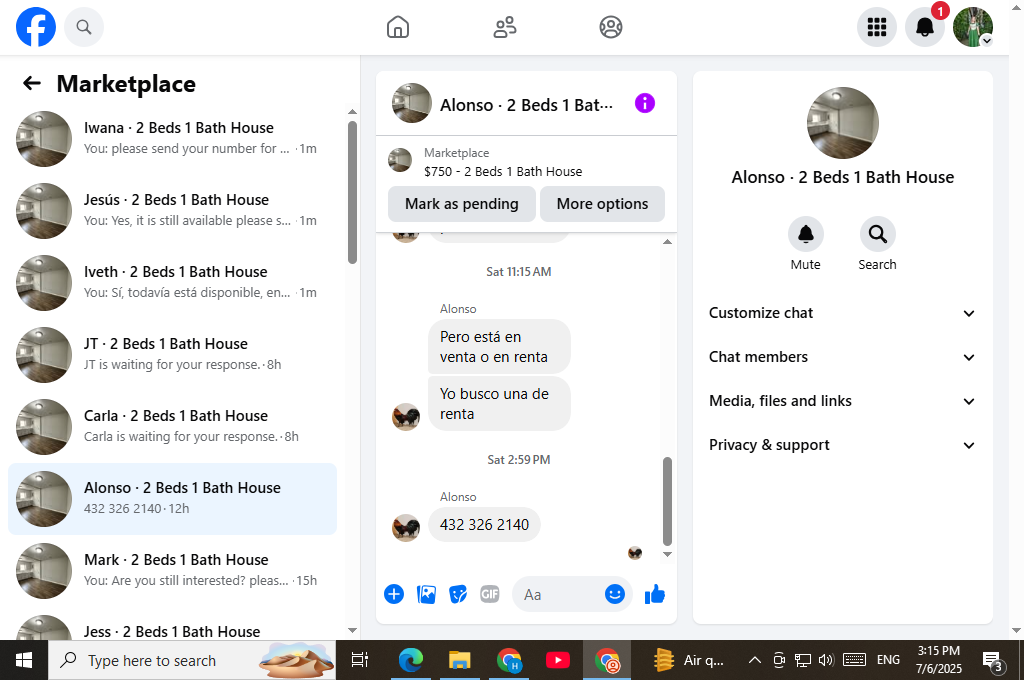This screenshot has width=1024, height=680.
Task: Open account profile picture menu
Action: pyautogui.click(x=973, y=27)
